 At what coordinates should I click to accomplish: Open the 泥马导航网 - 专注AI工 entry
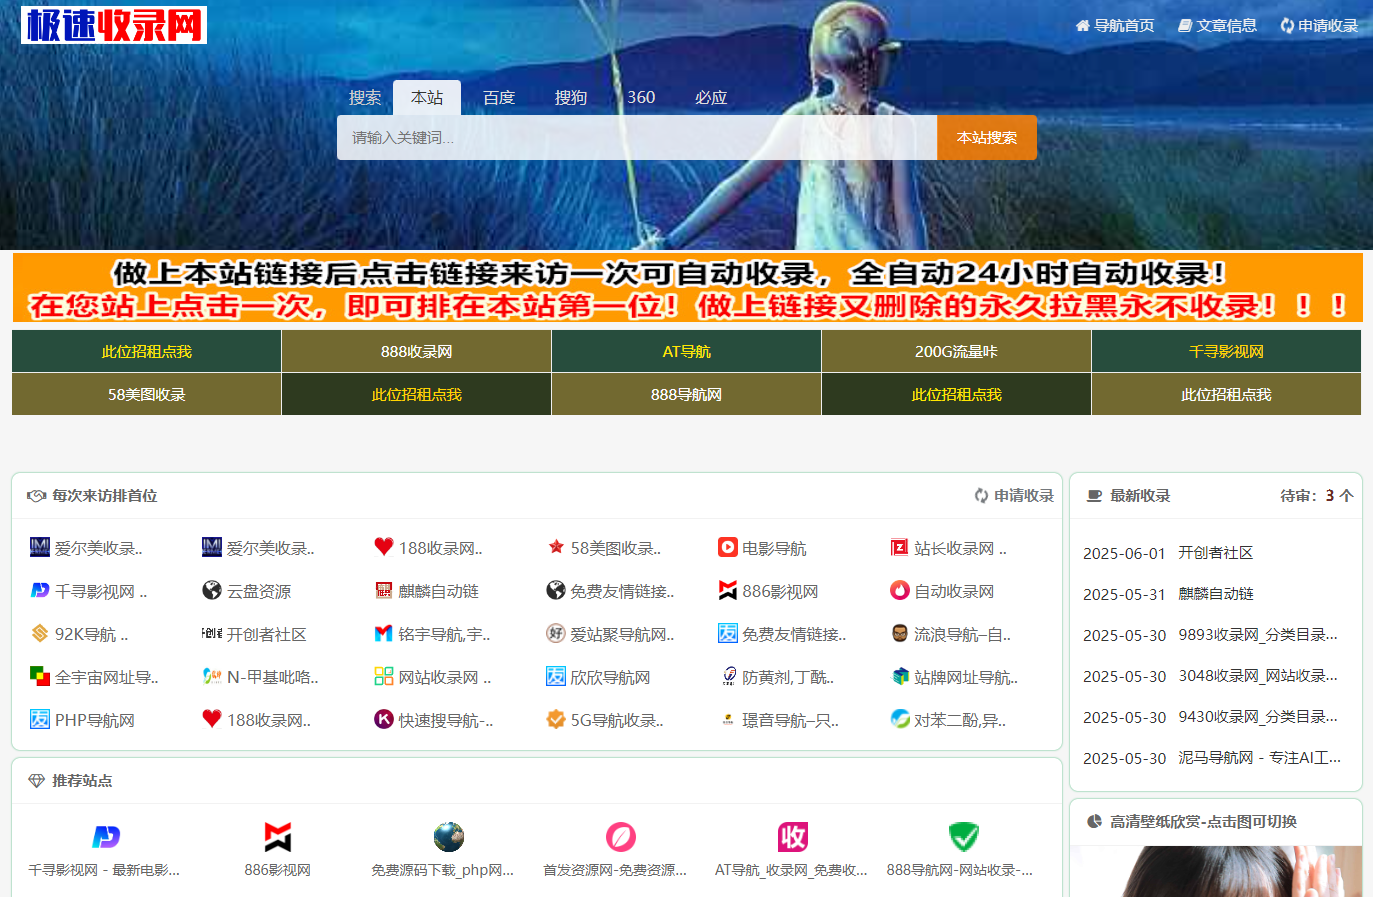1260,758
